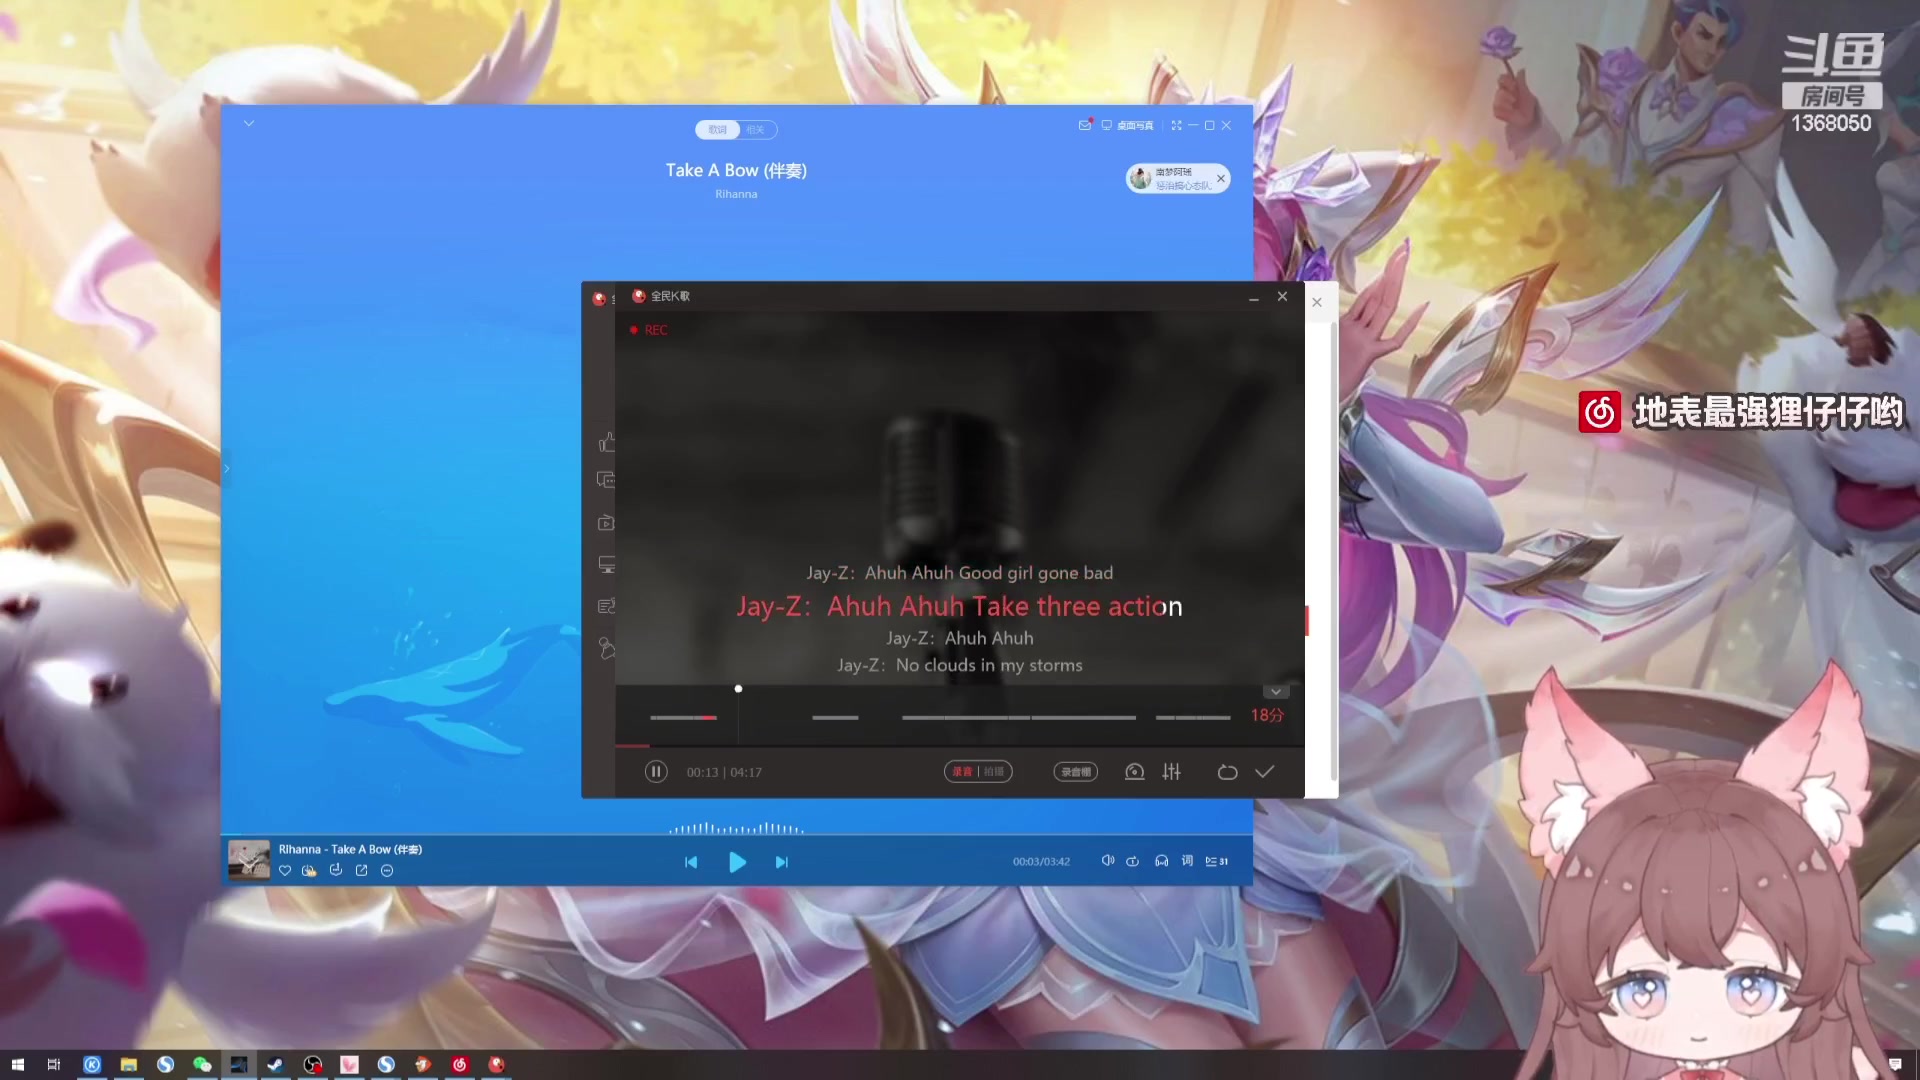
Task: Skip to next track in Kugou
Action: tap(782, 862)
